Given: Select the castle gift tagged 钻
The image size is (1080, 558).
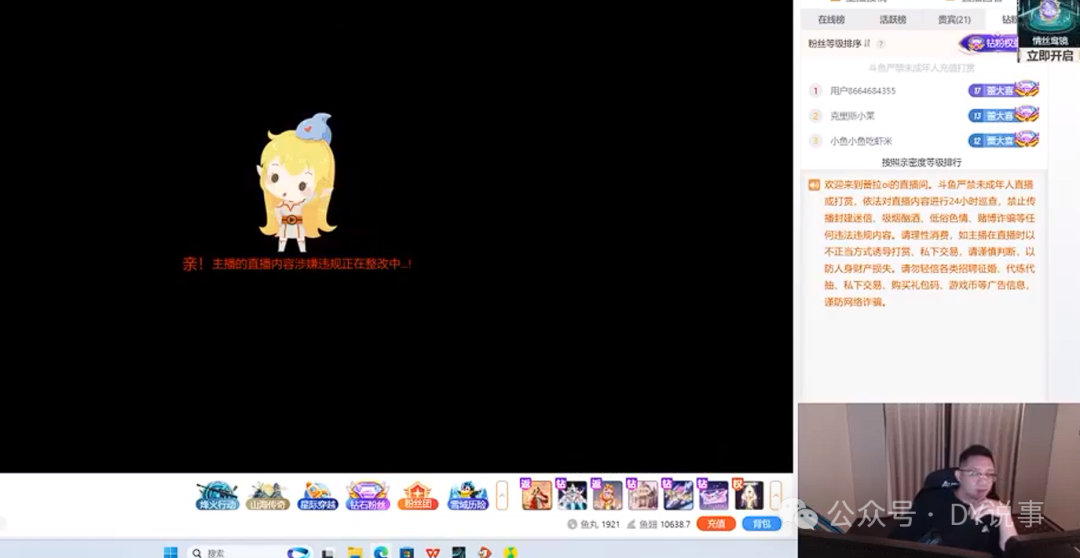Looking at the screenshot, I should pyautogui.click(x=642, y=495).
